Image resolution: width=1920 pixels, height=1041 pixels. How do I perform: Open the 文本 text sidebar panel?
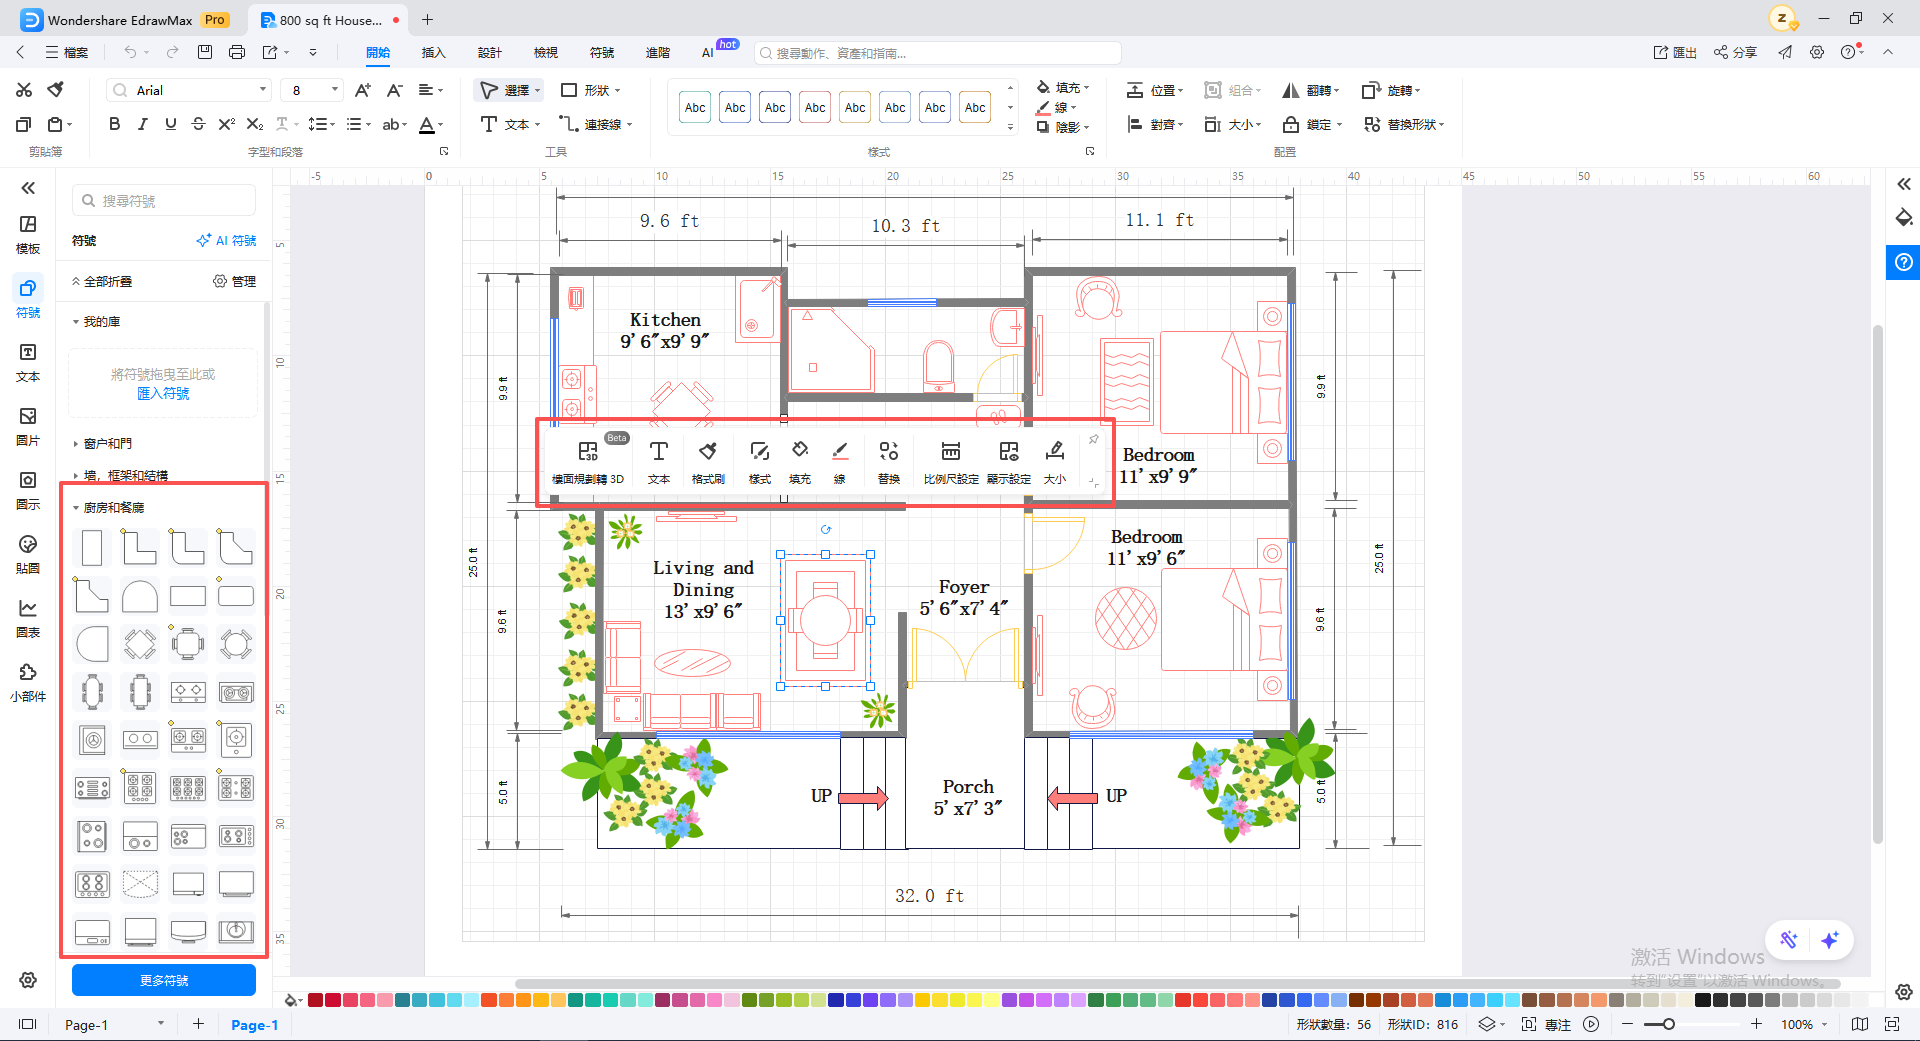coord(28,362)
